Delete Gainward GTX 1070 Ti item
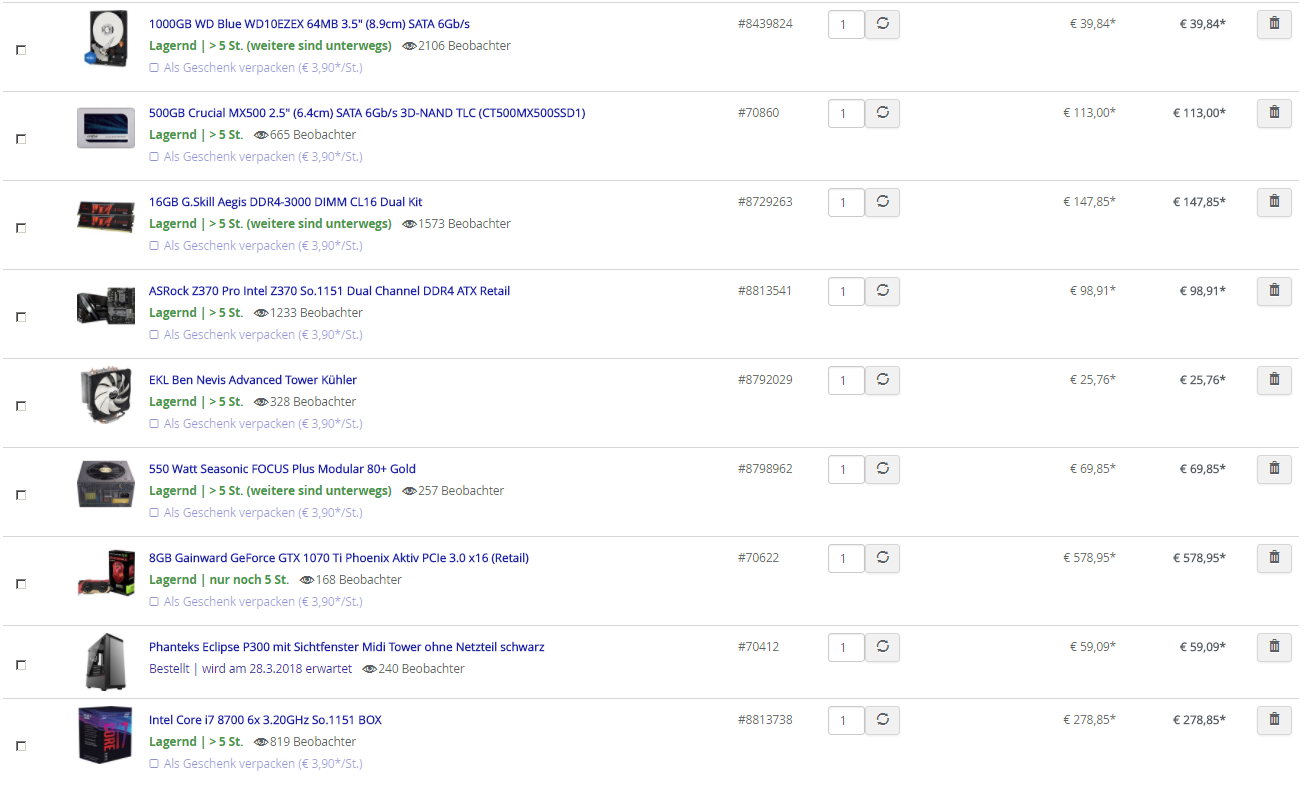Image resolution: width=1307 pixels, height=785 pixels. click(1274, 558)
